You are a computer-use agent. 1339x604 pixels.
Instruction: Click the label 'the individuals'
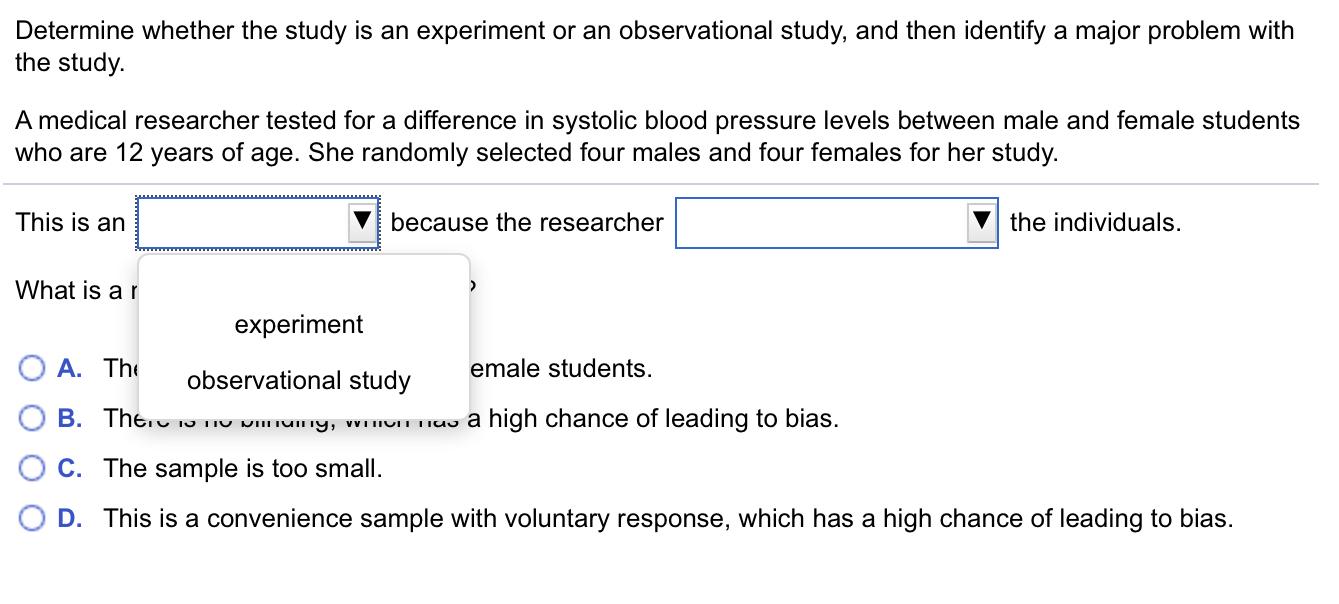[x=1095, y=222]
